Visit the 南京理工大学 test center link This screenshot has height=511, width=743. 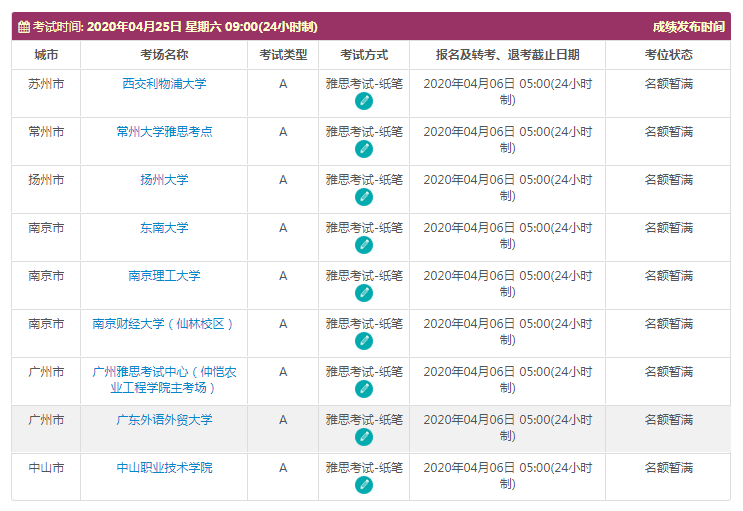[164, 276]
